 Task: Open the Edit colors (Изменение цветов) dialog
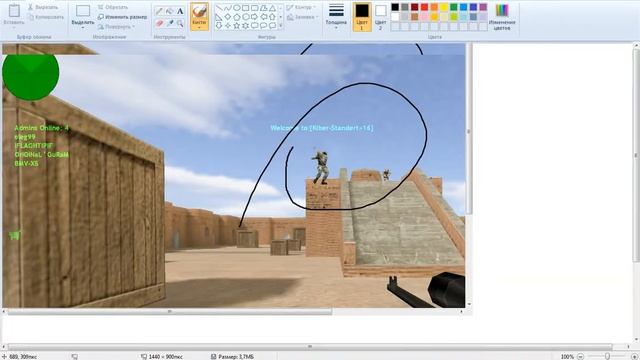[502, 17]
